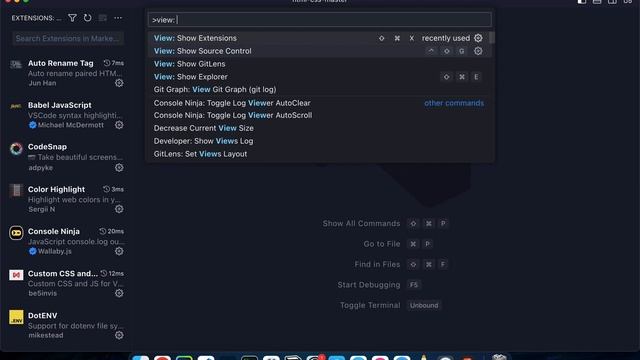The width and height of the screenshot is (640, 360).
Task: Open Color Highlight extension icon
Action: click(x=16, y=190)
